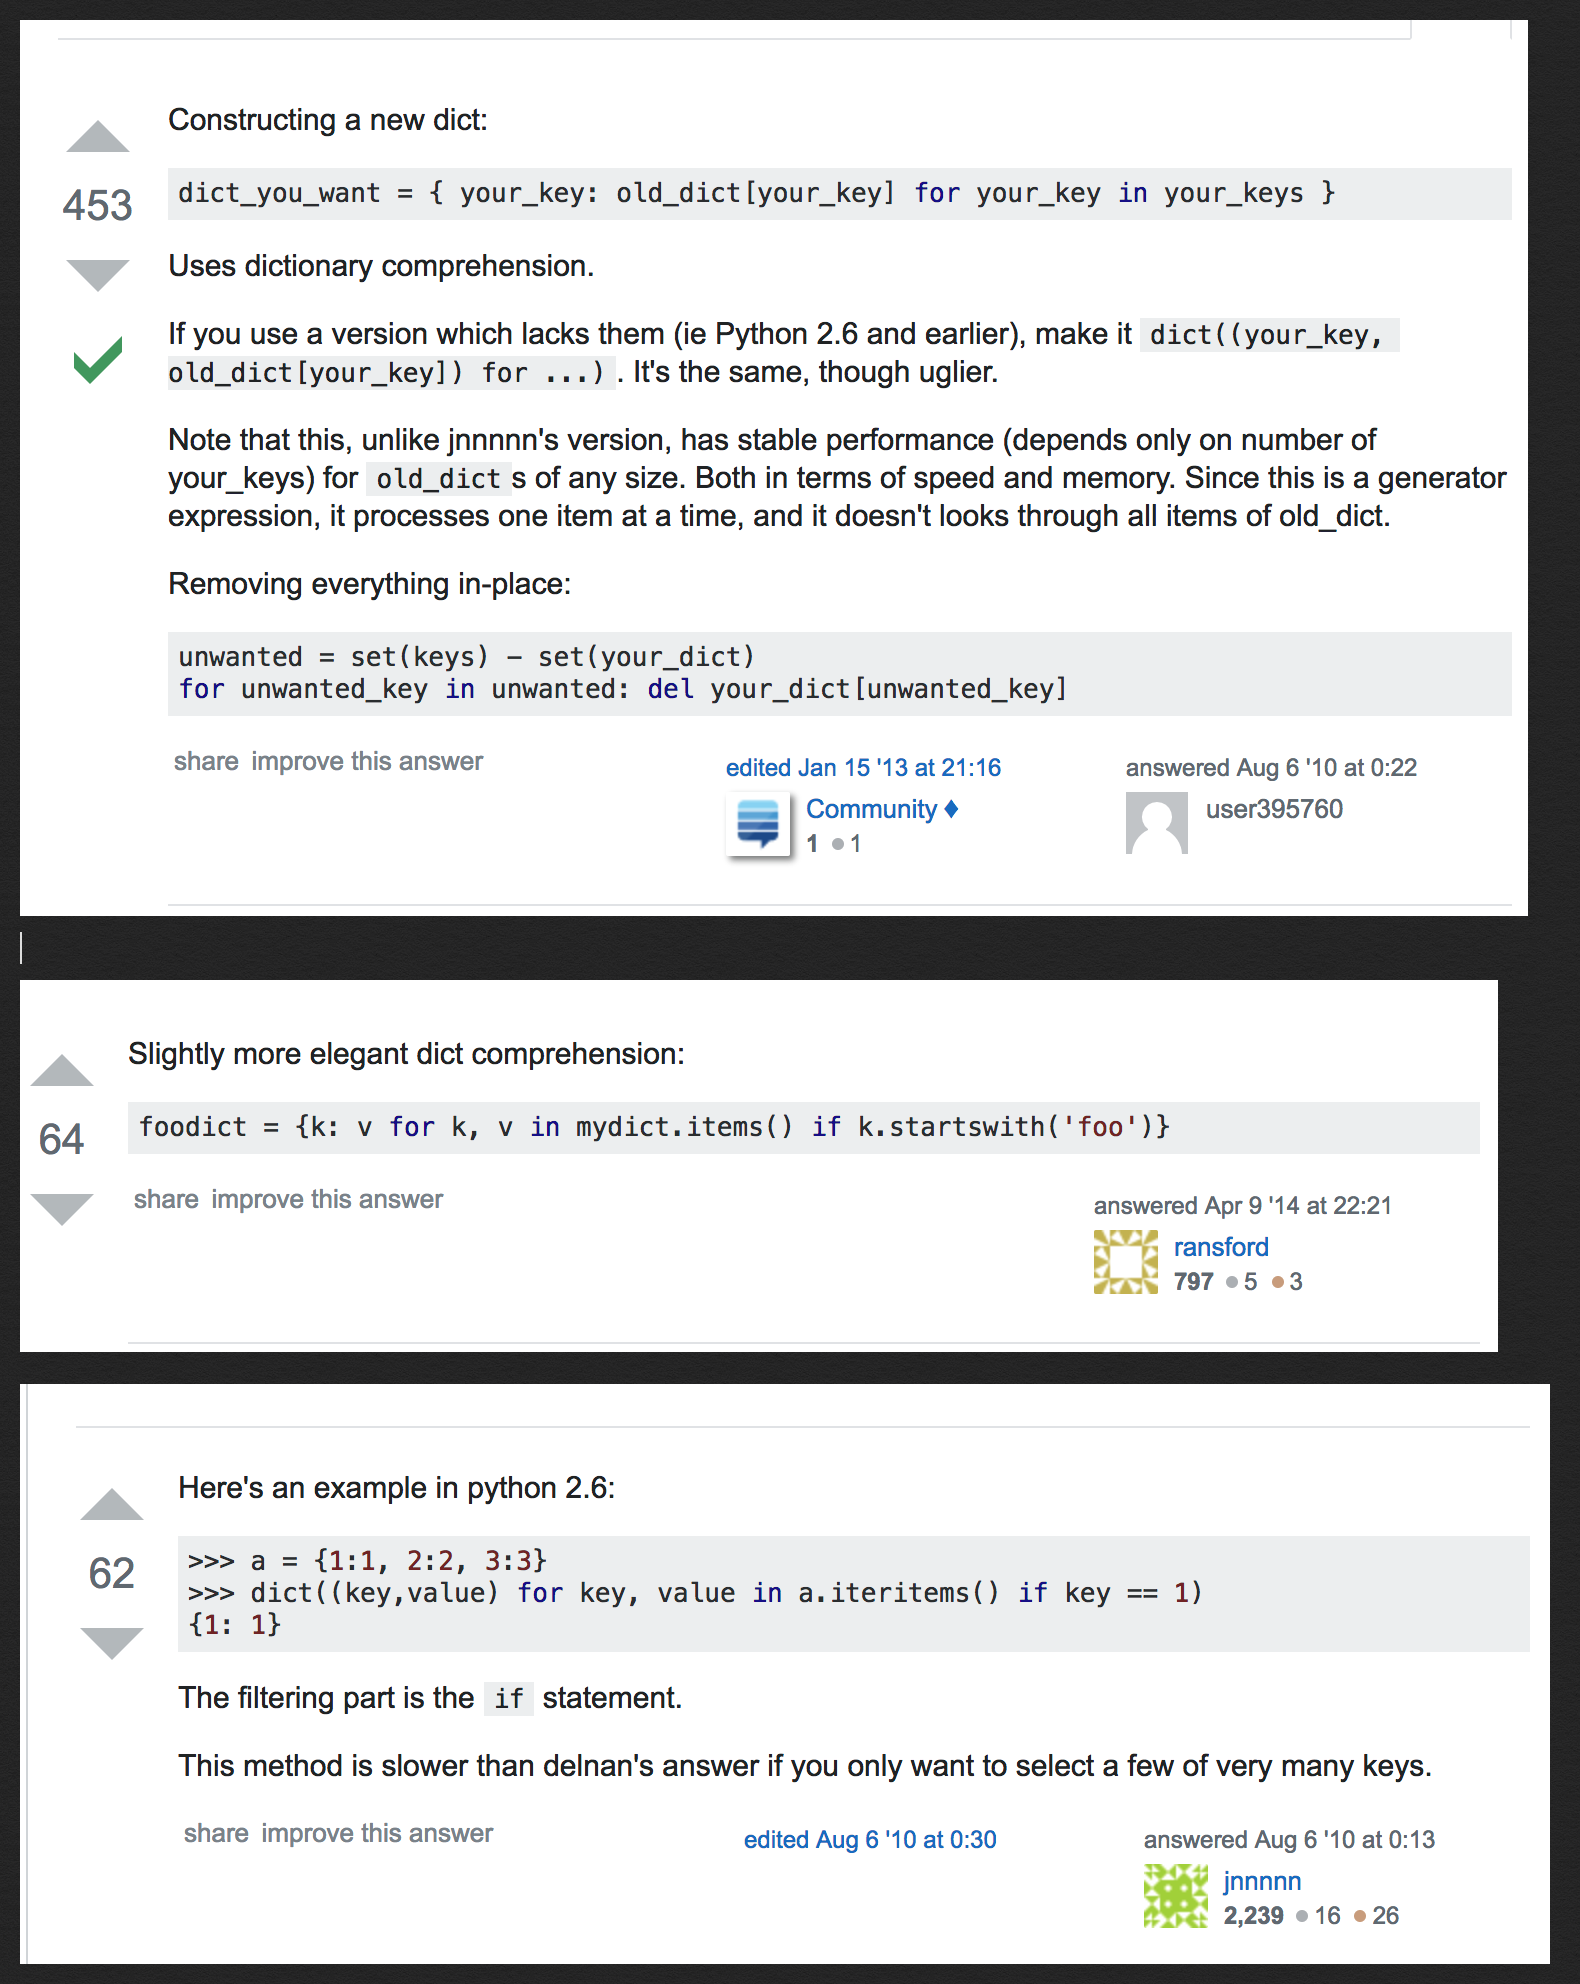Viewport: 1580px width, 1984px height.
Task: Open the Community user profile link
Action: point(871,809)
